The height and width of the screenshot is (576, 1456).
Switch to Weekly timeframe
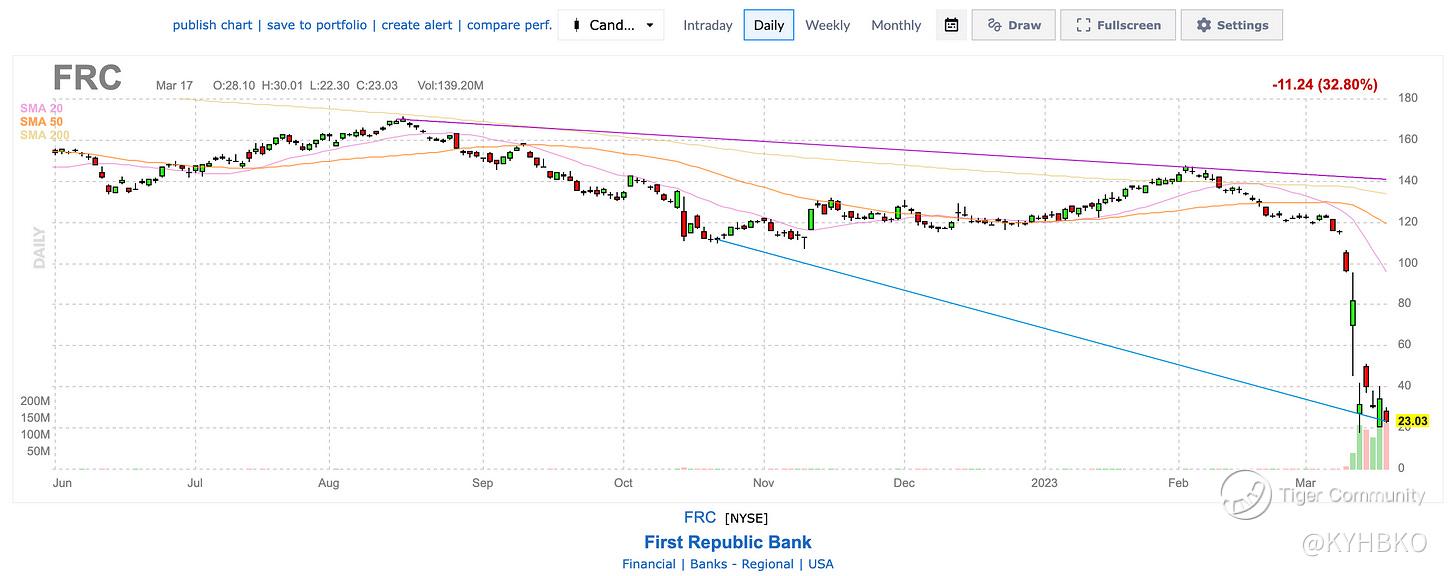828,25
